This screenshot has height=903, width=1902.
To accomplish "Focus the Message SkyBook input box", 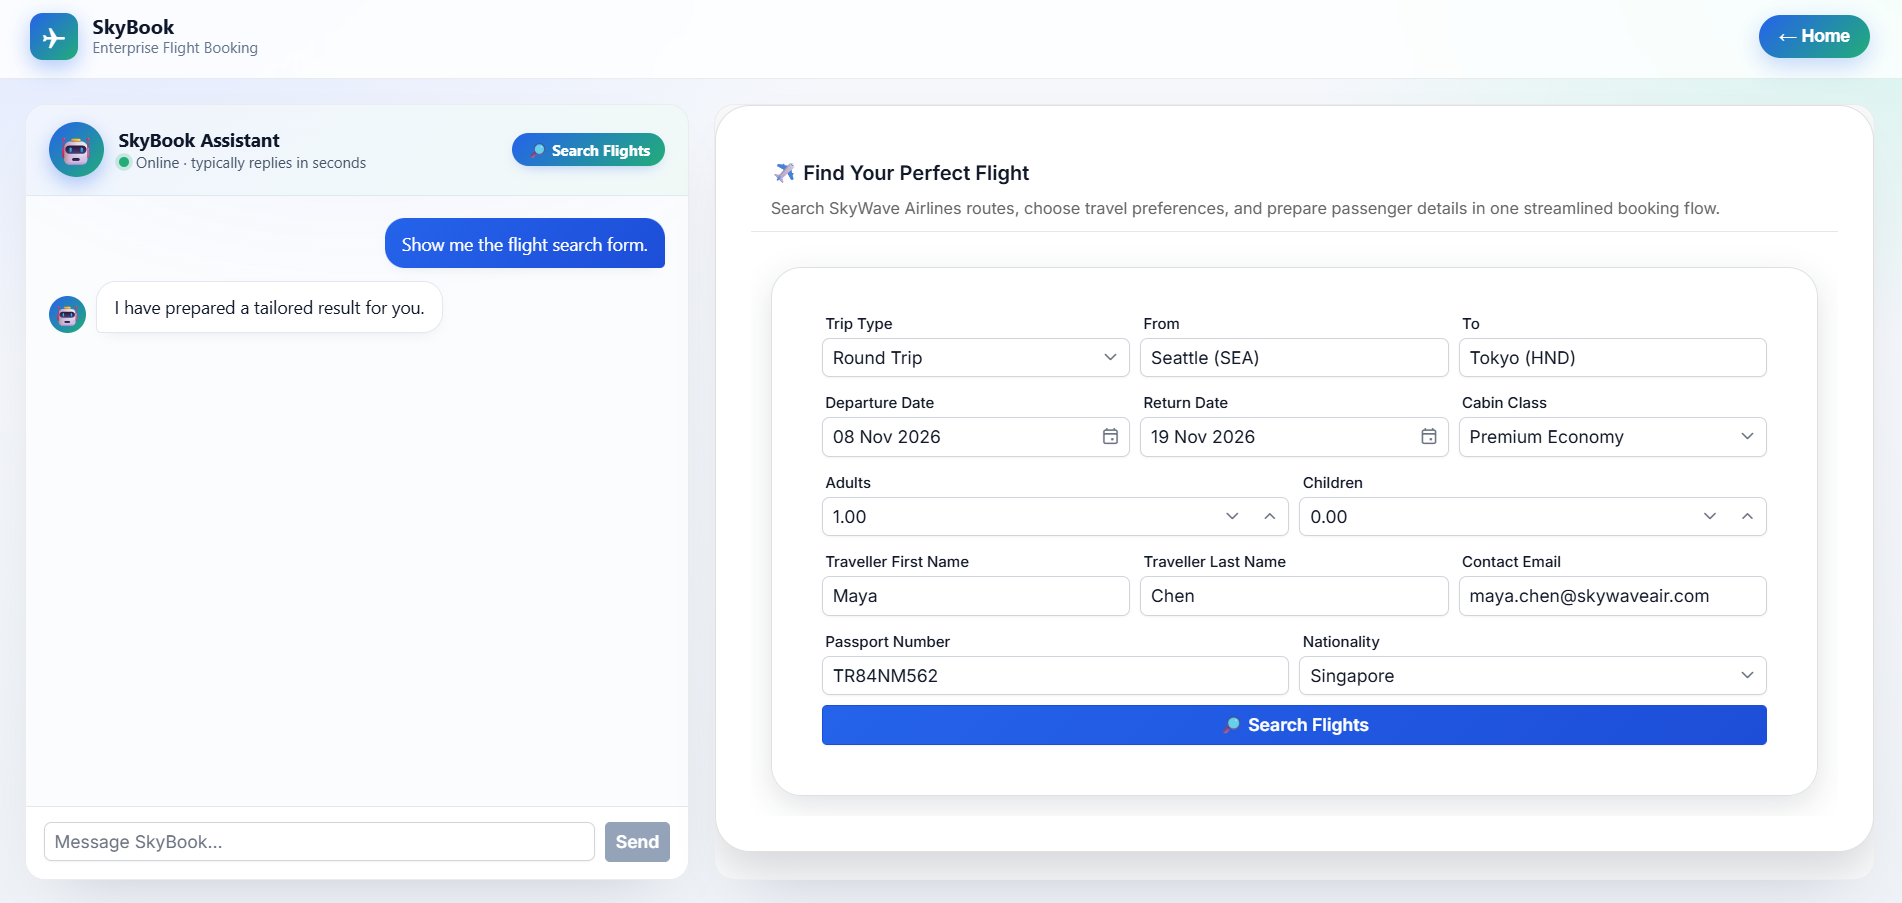I will pos(319,842).
